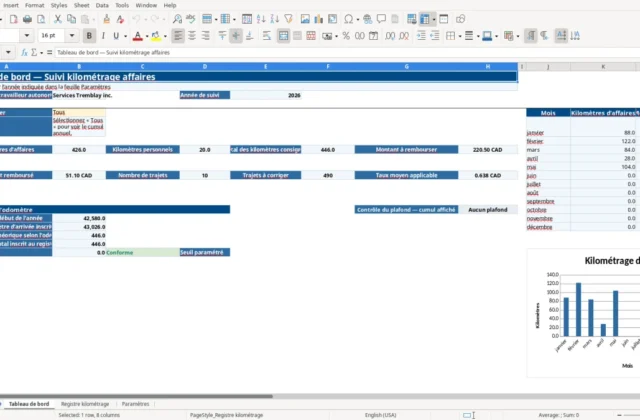The image size is (640, 420).
Task: Run the spelling check (abc) icon
Action: click(x=191, y=19)
